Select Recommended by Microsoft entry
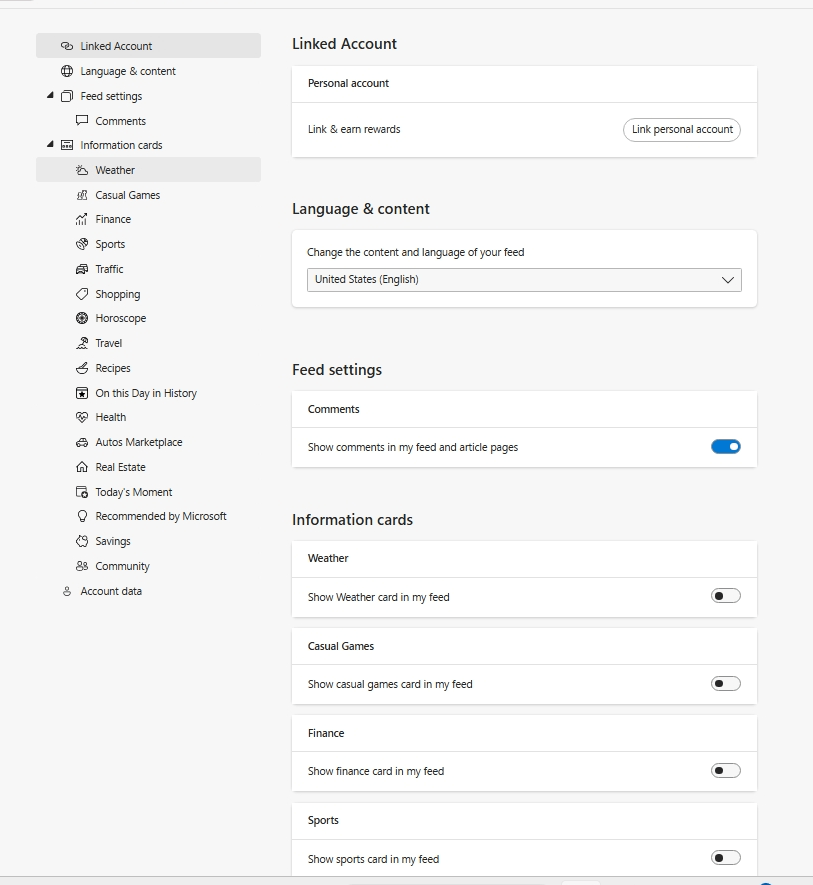The height and width of the screenshot is (885, 813). click(161, 516)
